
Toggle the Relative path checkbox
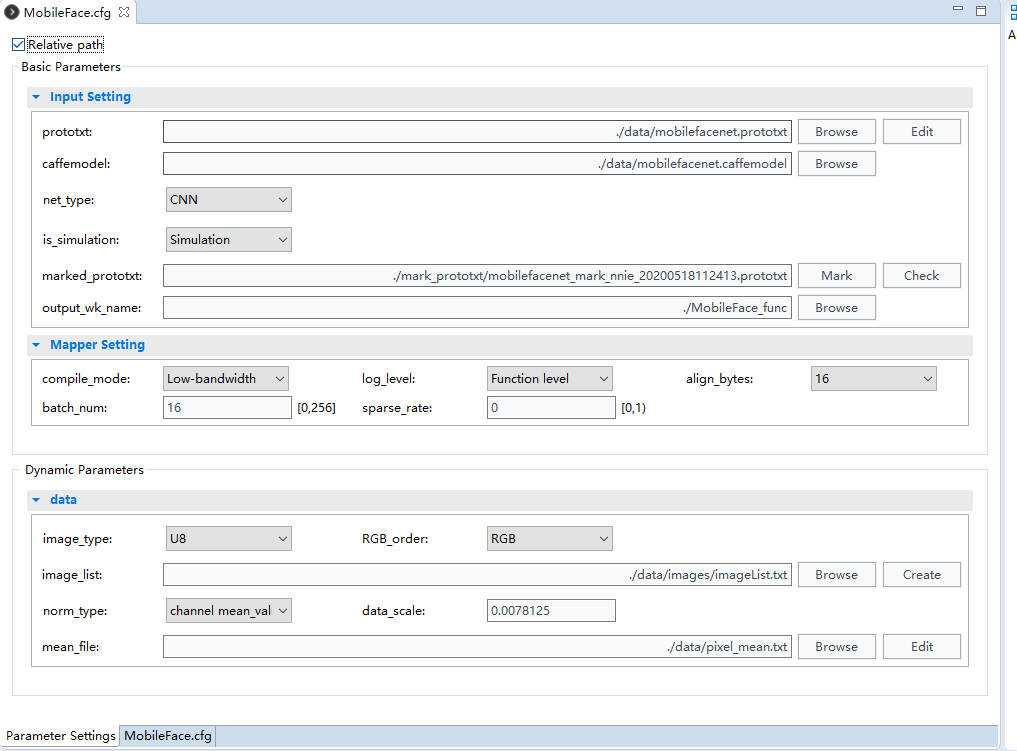[19, 45]
